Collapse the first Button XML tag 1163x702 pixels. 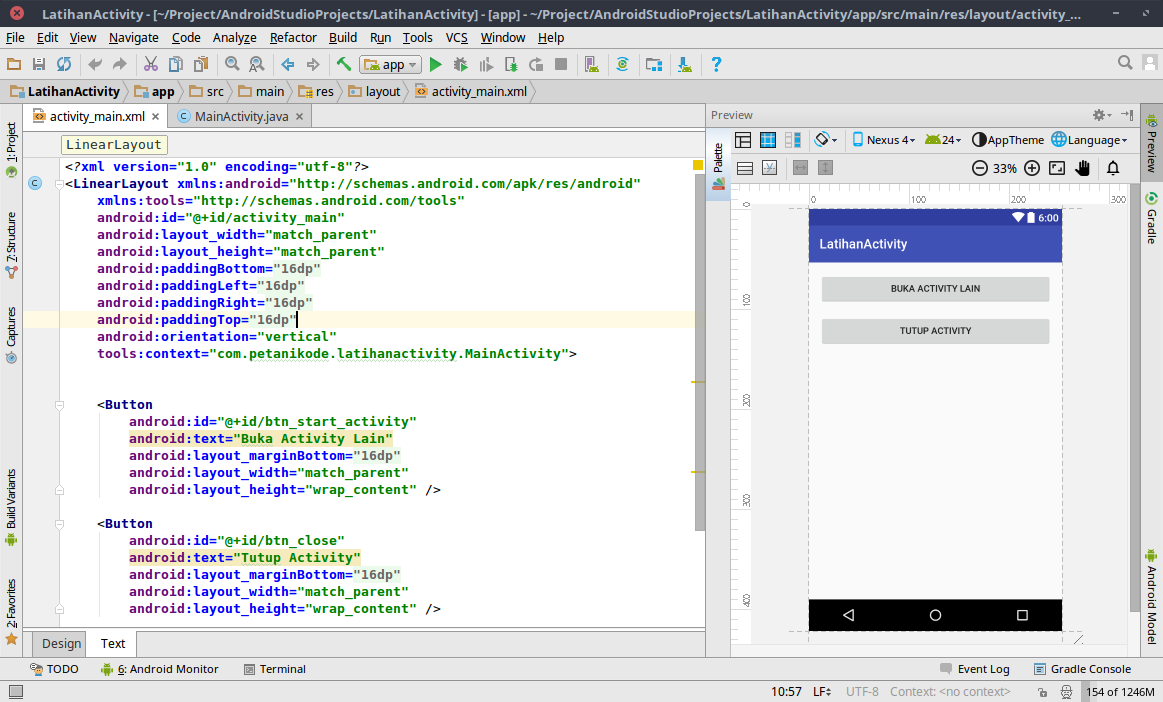tap(60, 405)
